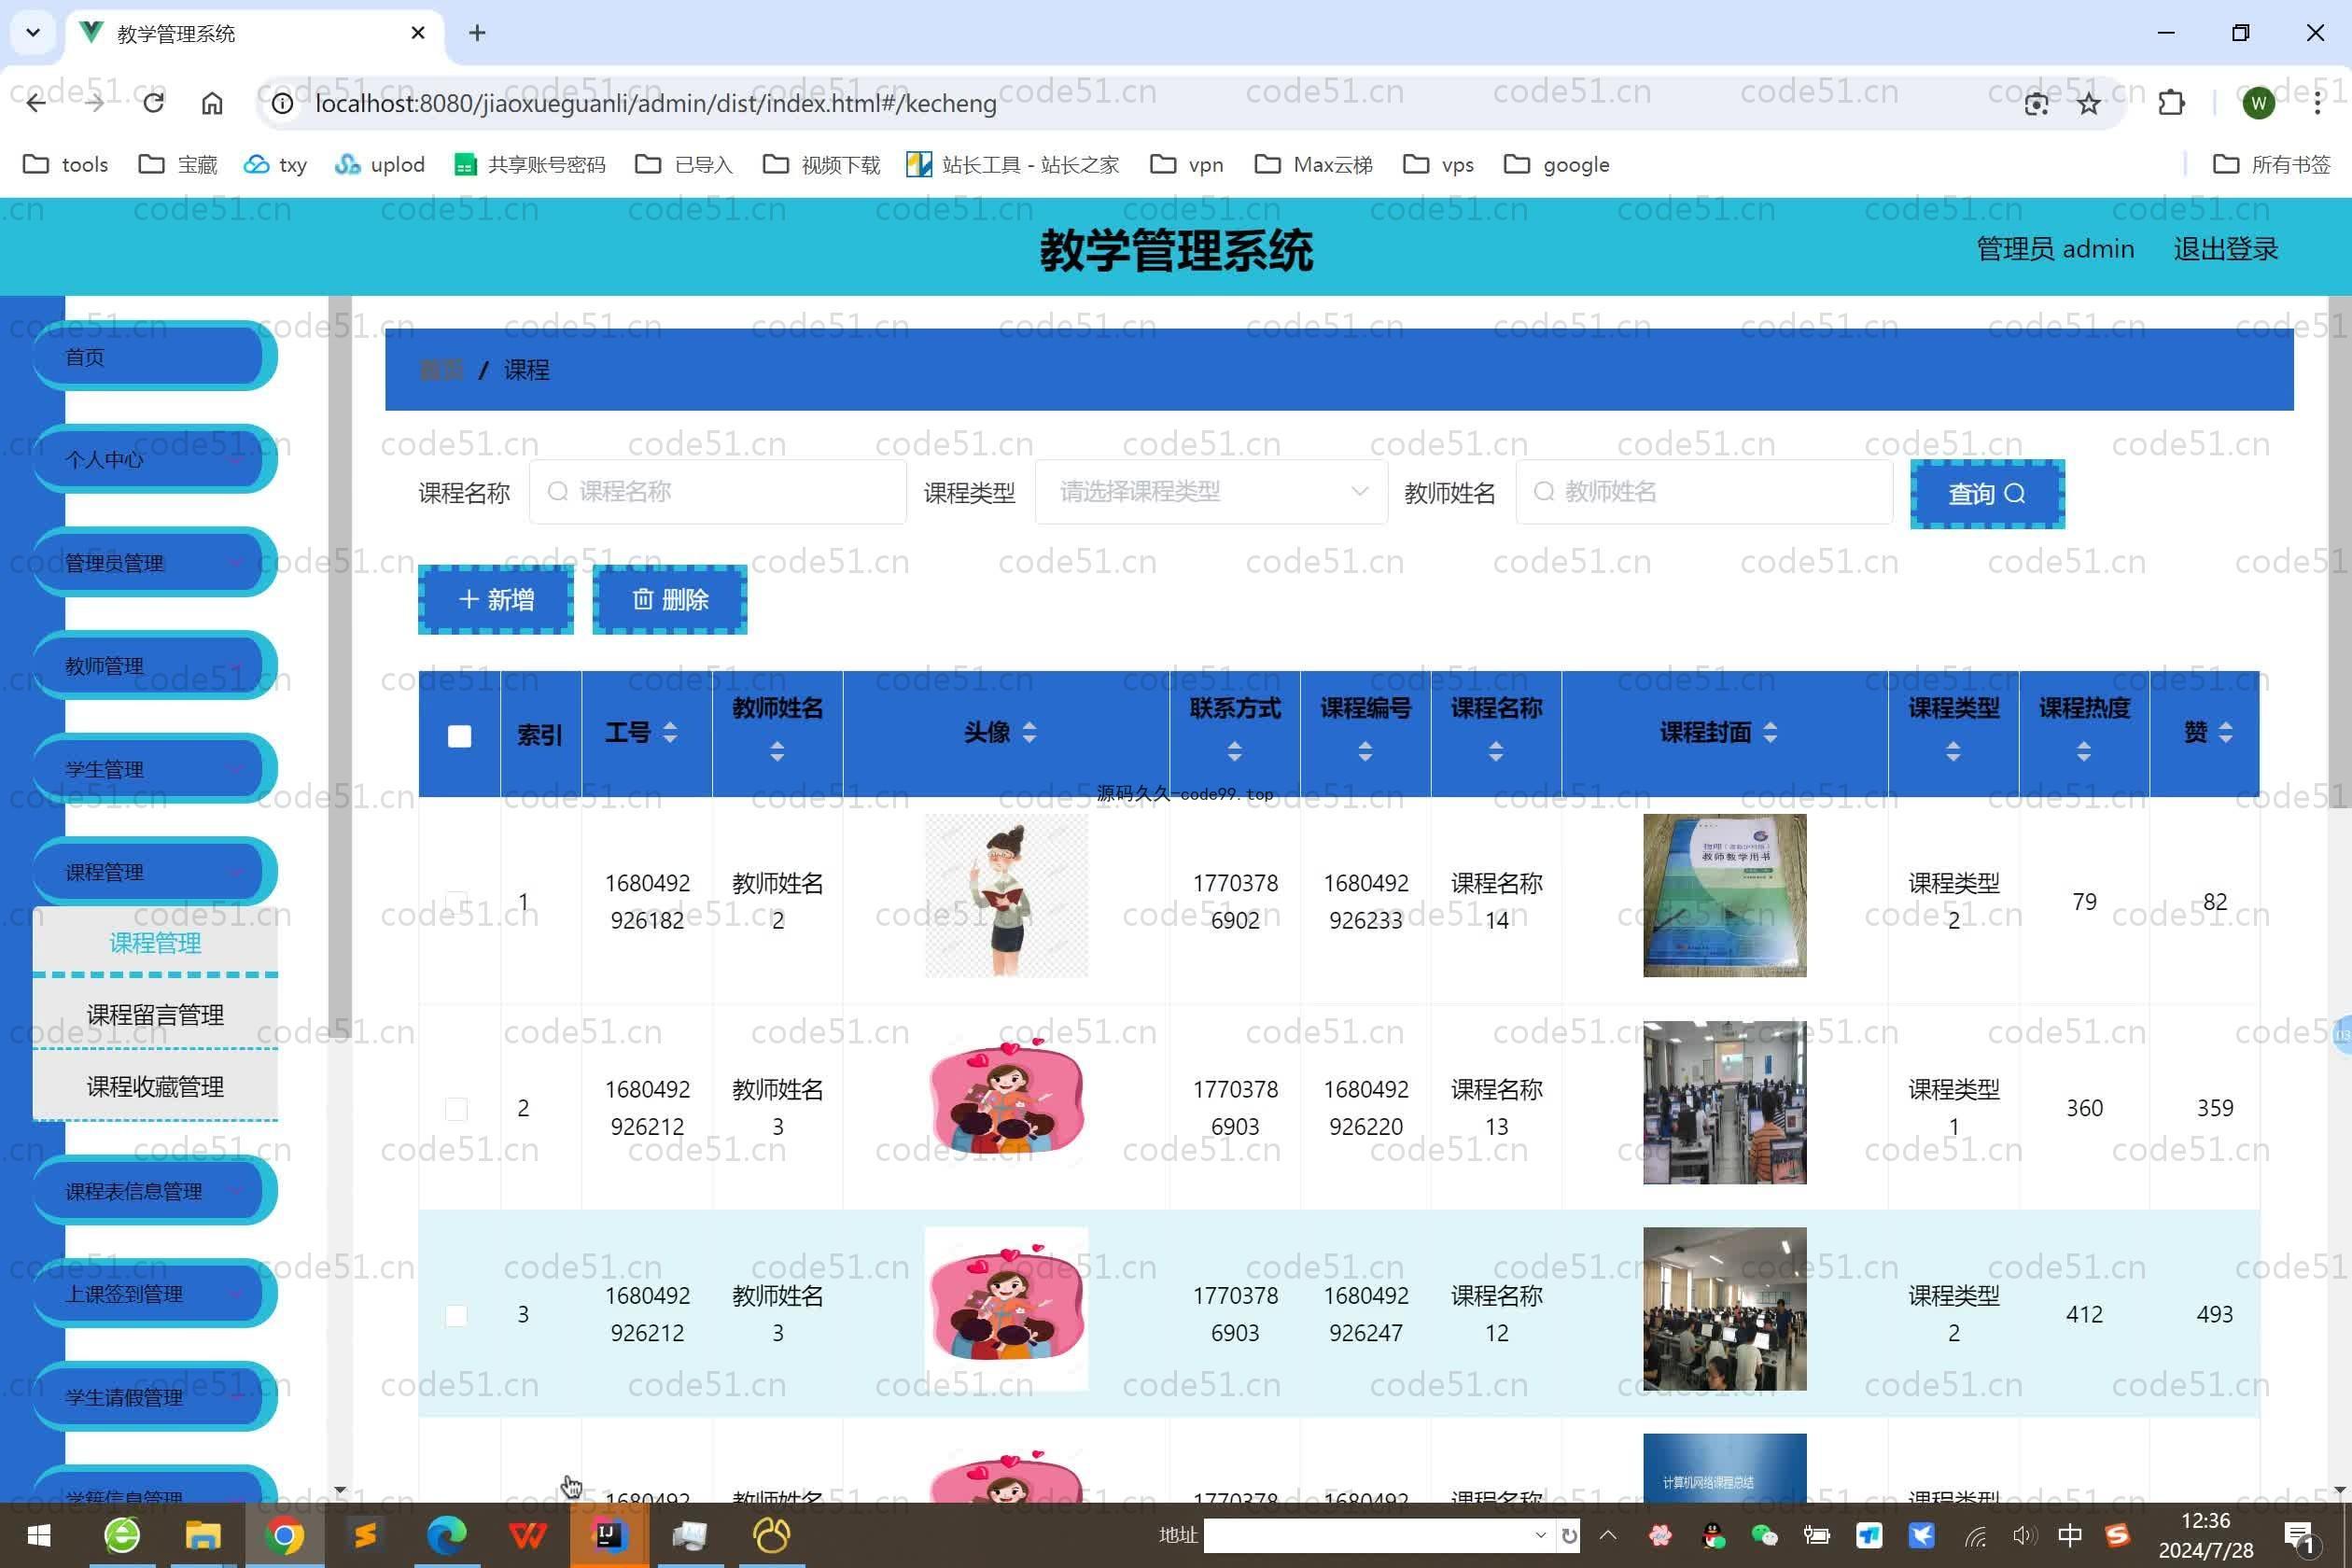Open the green W profile avatar
This screenshot has height=1568, width=2352.
pos(2258,103)
